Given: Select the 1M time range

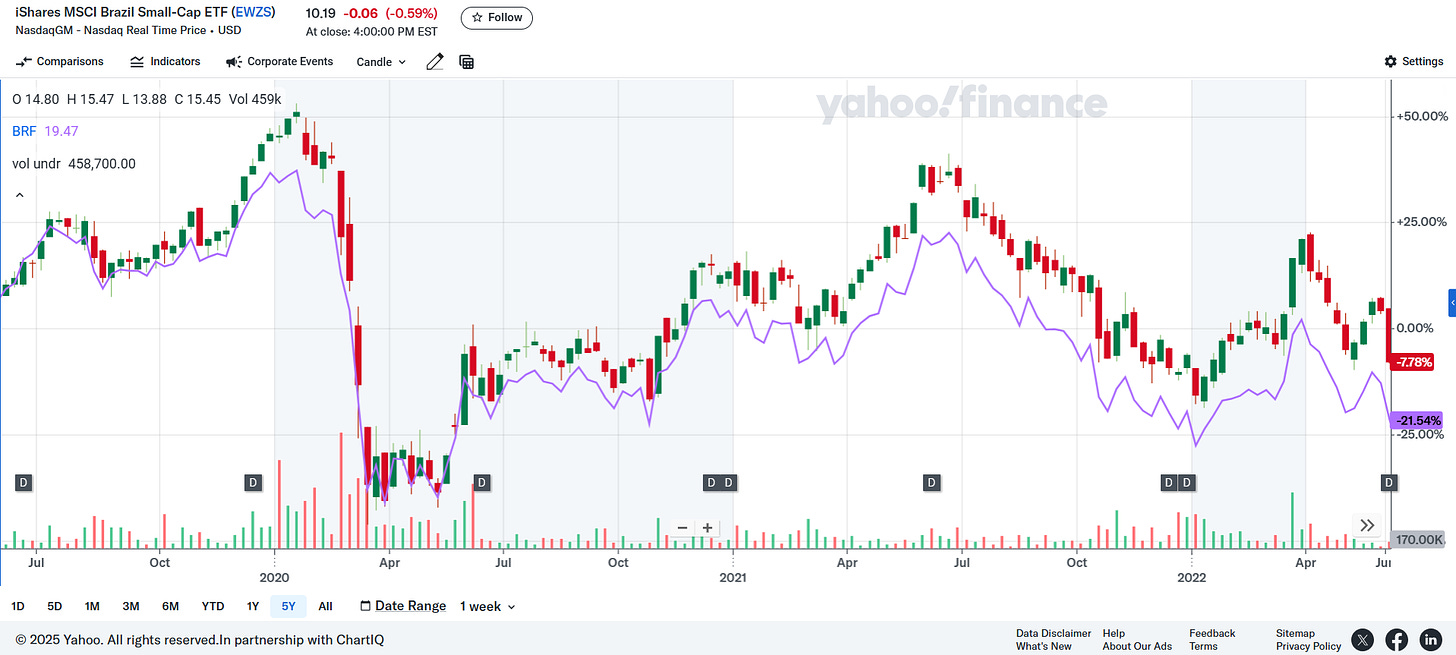Looking at the screenshot, I should pos(92,606).
